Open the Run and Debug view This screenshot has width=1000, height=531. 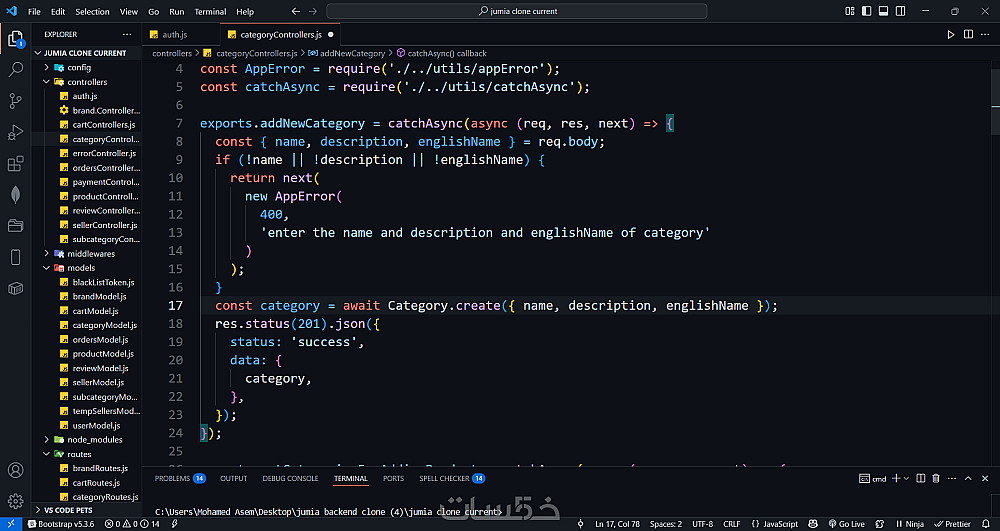[15, 132]
